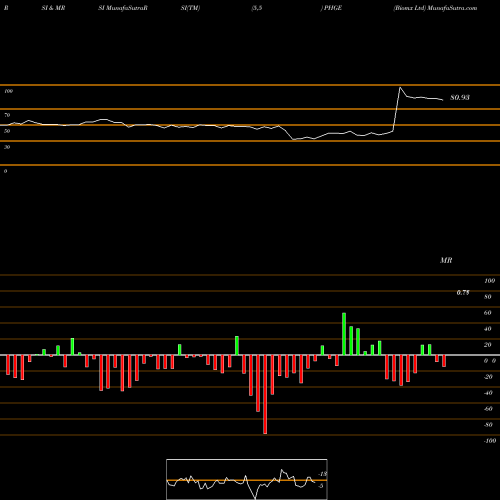Click the tallest green MR bar
Image resolution: width=500 pixels, height=500 pixels.
click(x=344, y=334)
